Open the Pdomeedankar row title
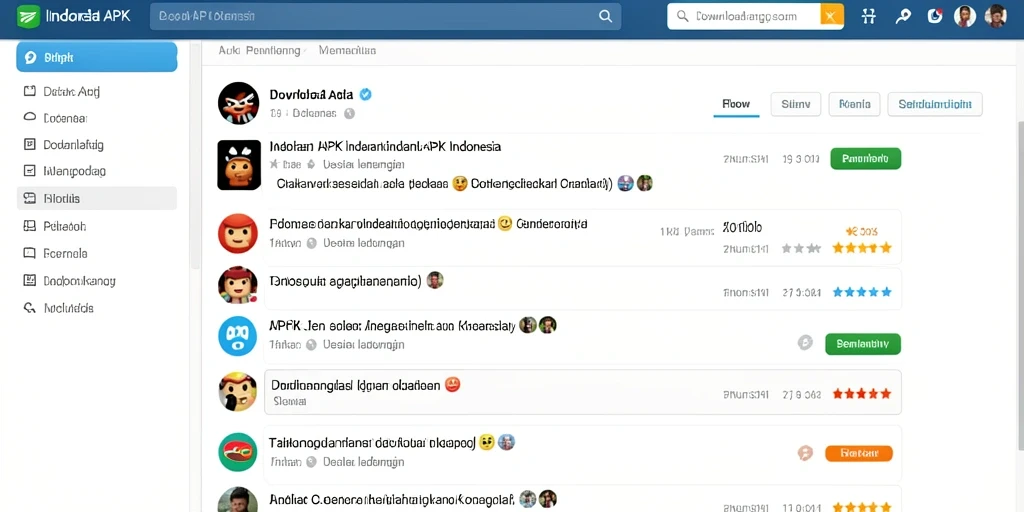Image resolution: width=1024 pixels, height=512 pixels. click(x=381, y=224)
